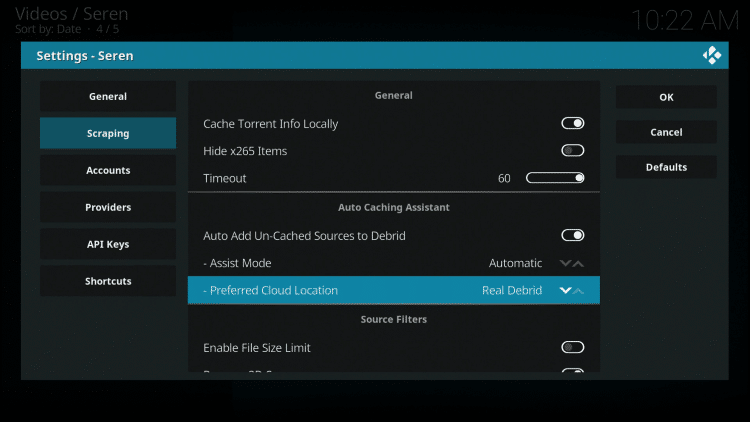Turn on Enable File Size Limit
Viewport: 750px width, 422px height.
[x=572, y=348]
